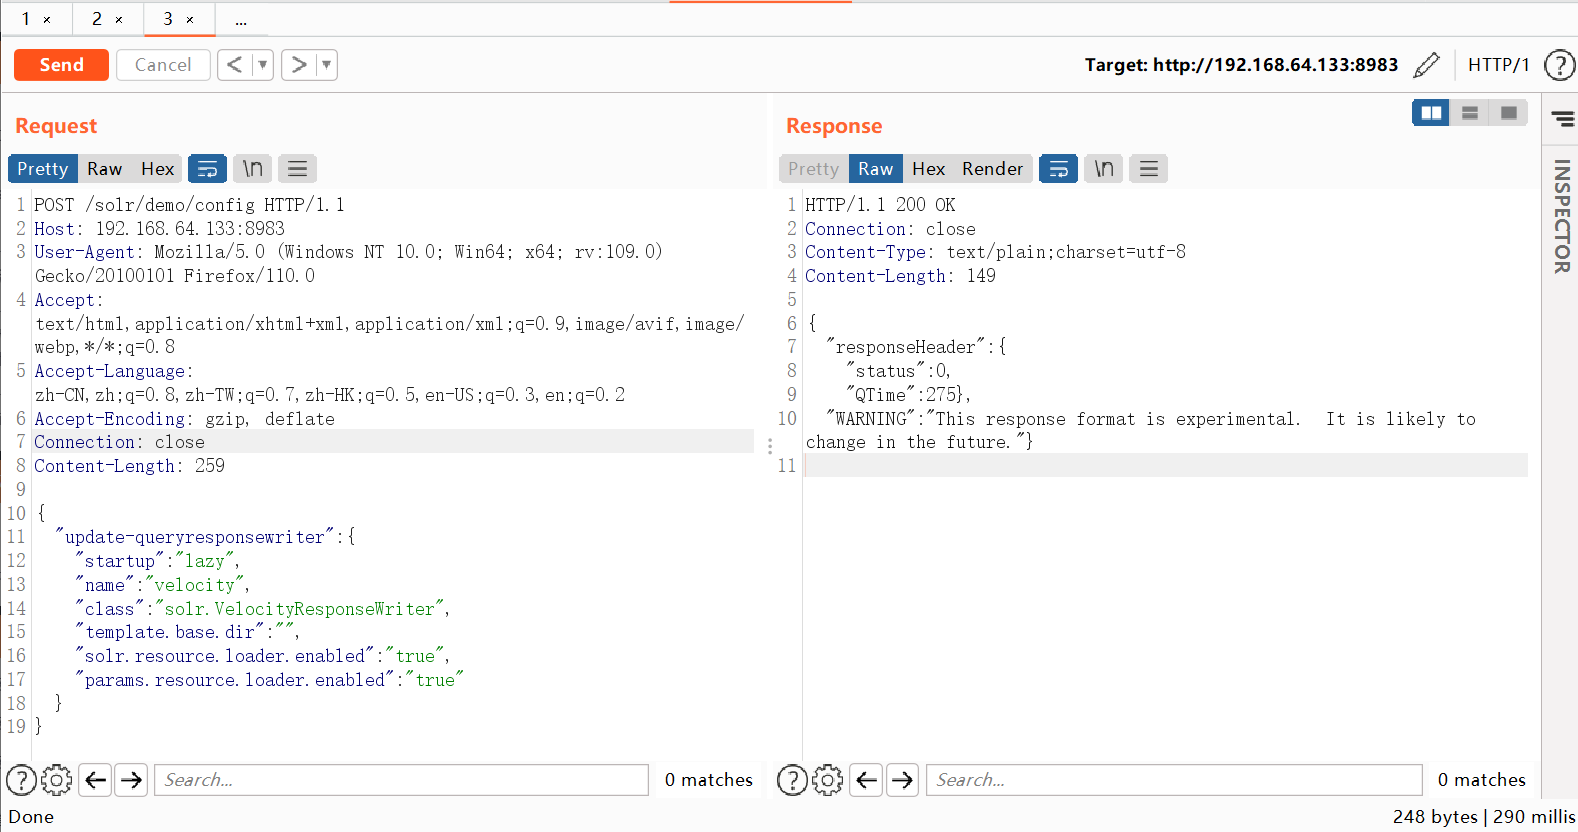The width and height of the screenshot is (1578, 832).
Task: Click the 248 bytes | 290 millis status
Action: tap(1483, 817)
